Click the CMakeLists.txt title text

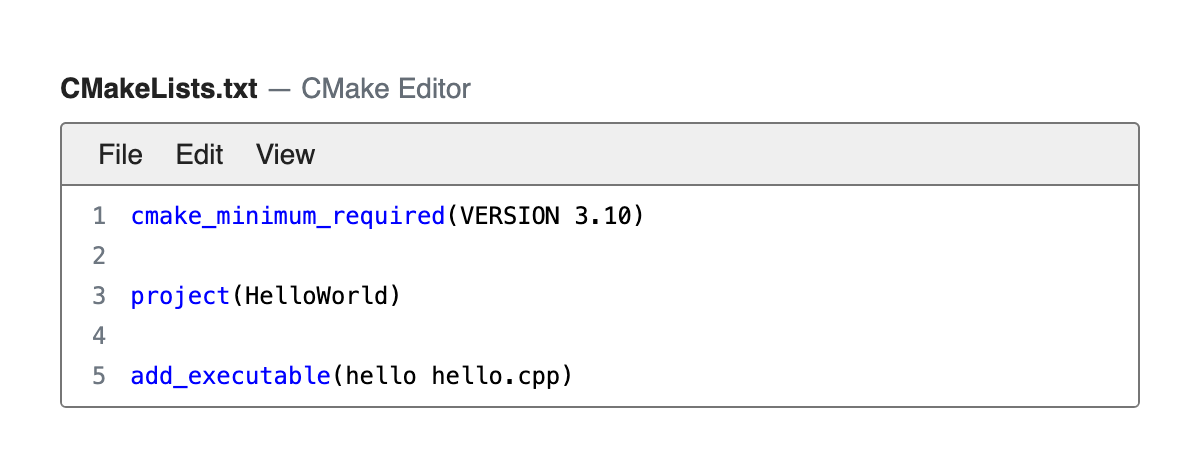159,89
